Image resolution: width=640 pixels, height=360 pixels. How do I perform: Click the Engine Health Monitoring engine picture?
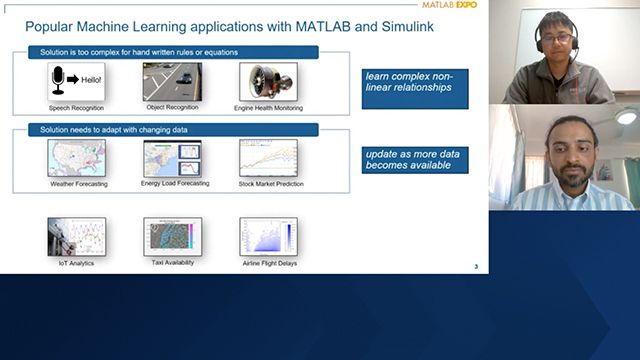tap(268, 82)
